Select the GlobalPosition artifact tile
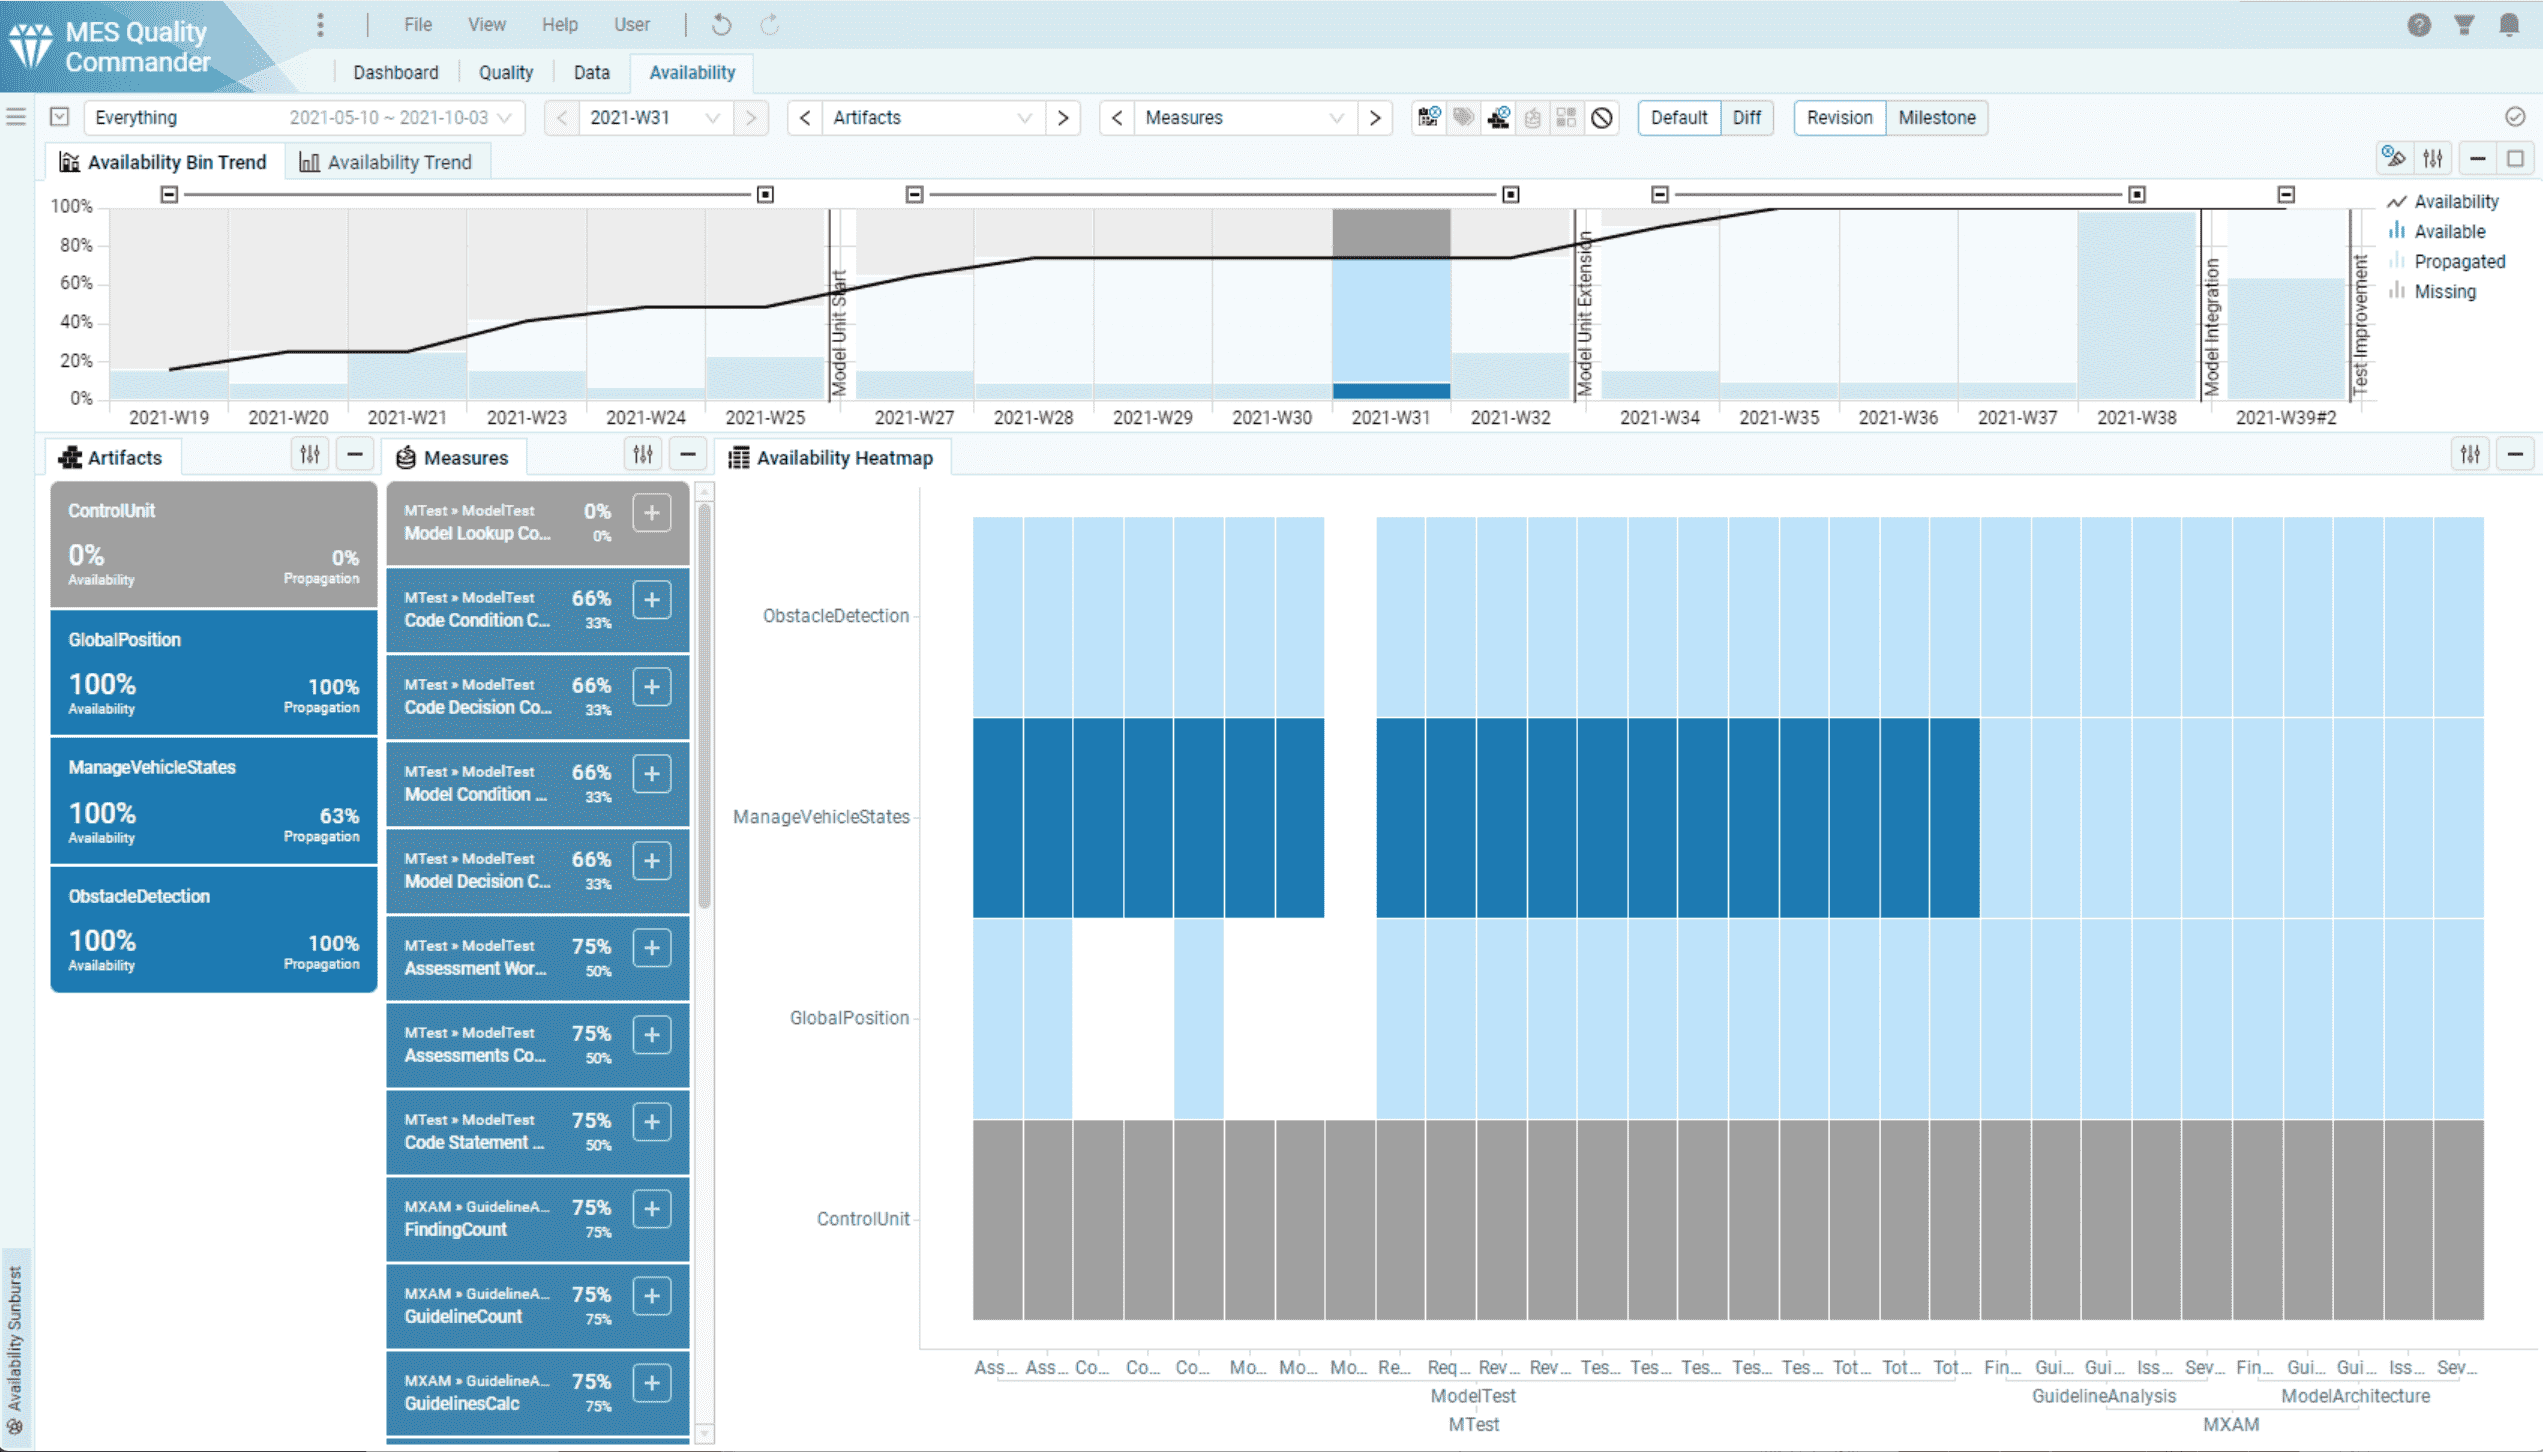Screen dimensions: 2543x1452 [x=213, y=673]
